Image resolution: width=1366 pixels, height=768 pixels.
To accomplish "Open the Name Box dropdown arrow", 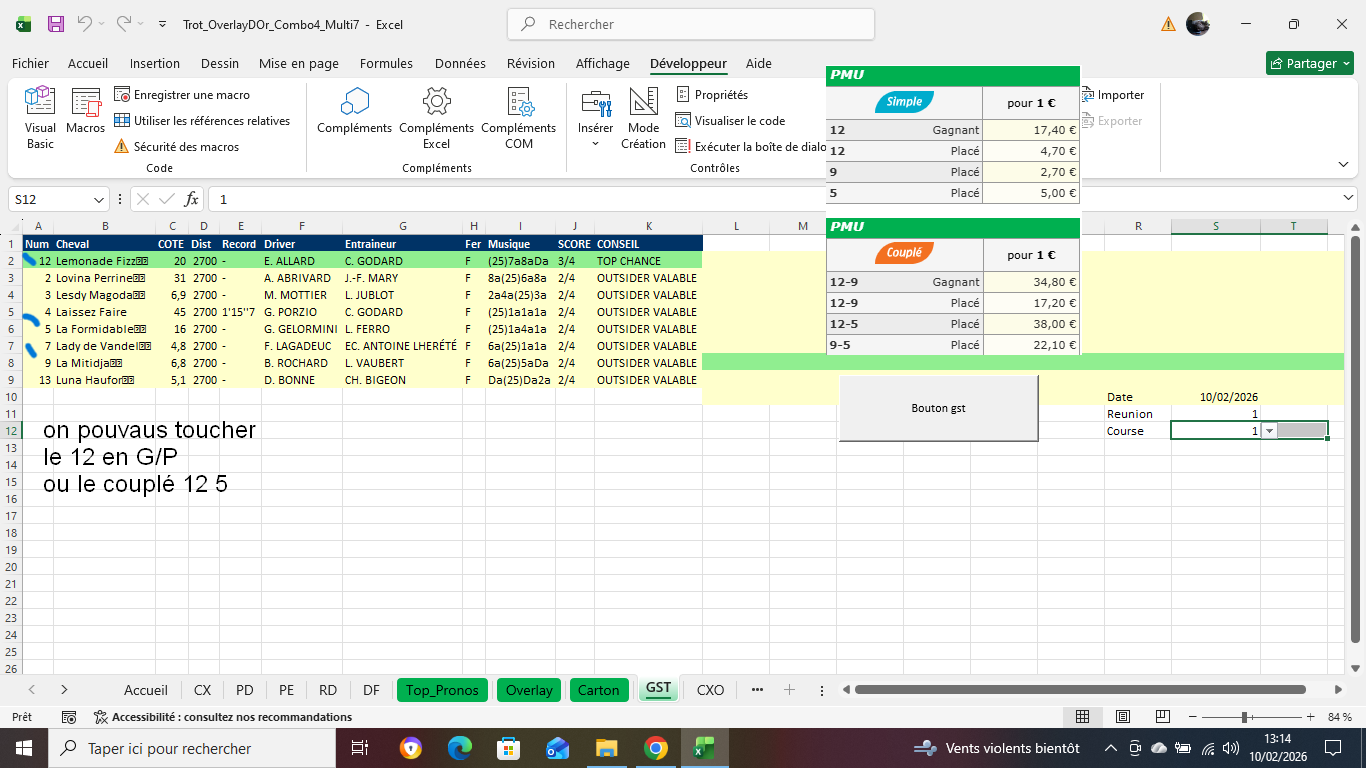I will pyautogui.click(x=98, y=199).
